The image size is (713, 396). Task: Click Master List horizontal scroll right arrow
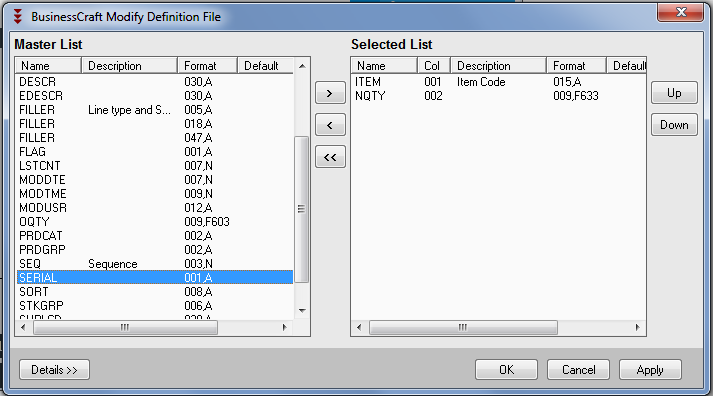[x=285, y=327]
